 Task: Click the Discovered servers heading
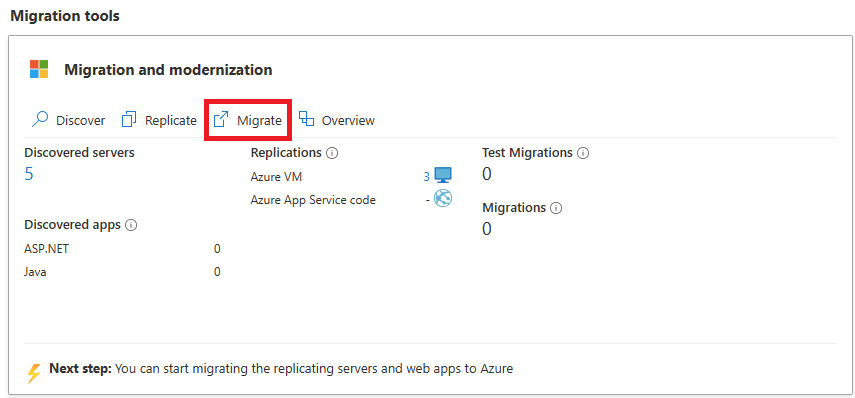[80, 153]
